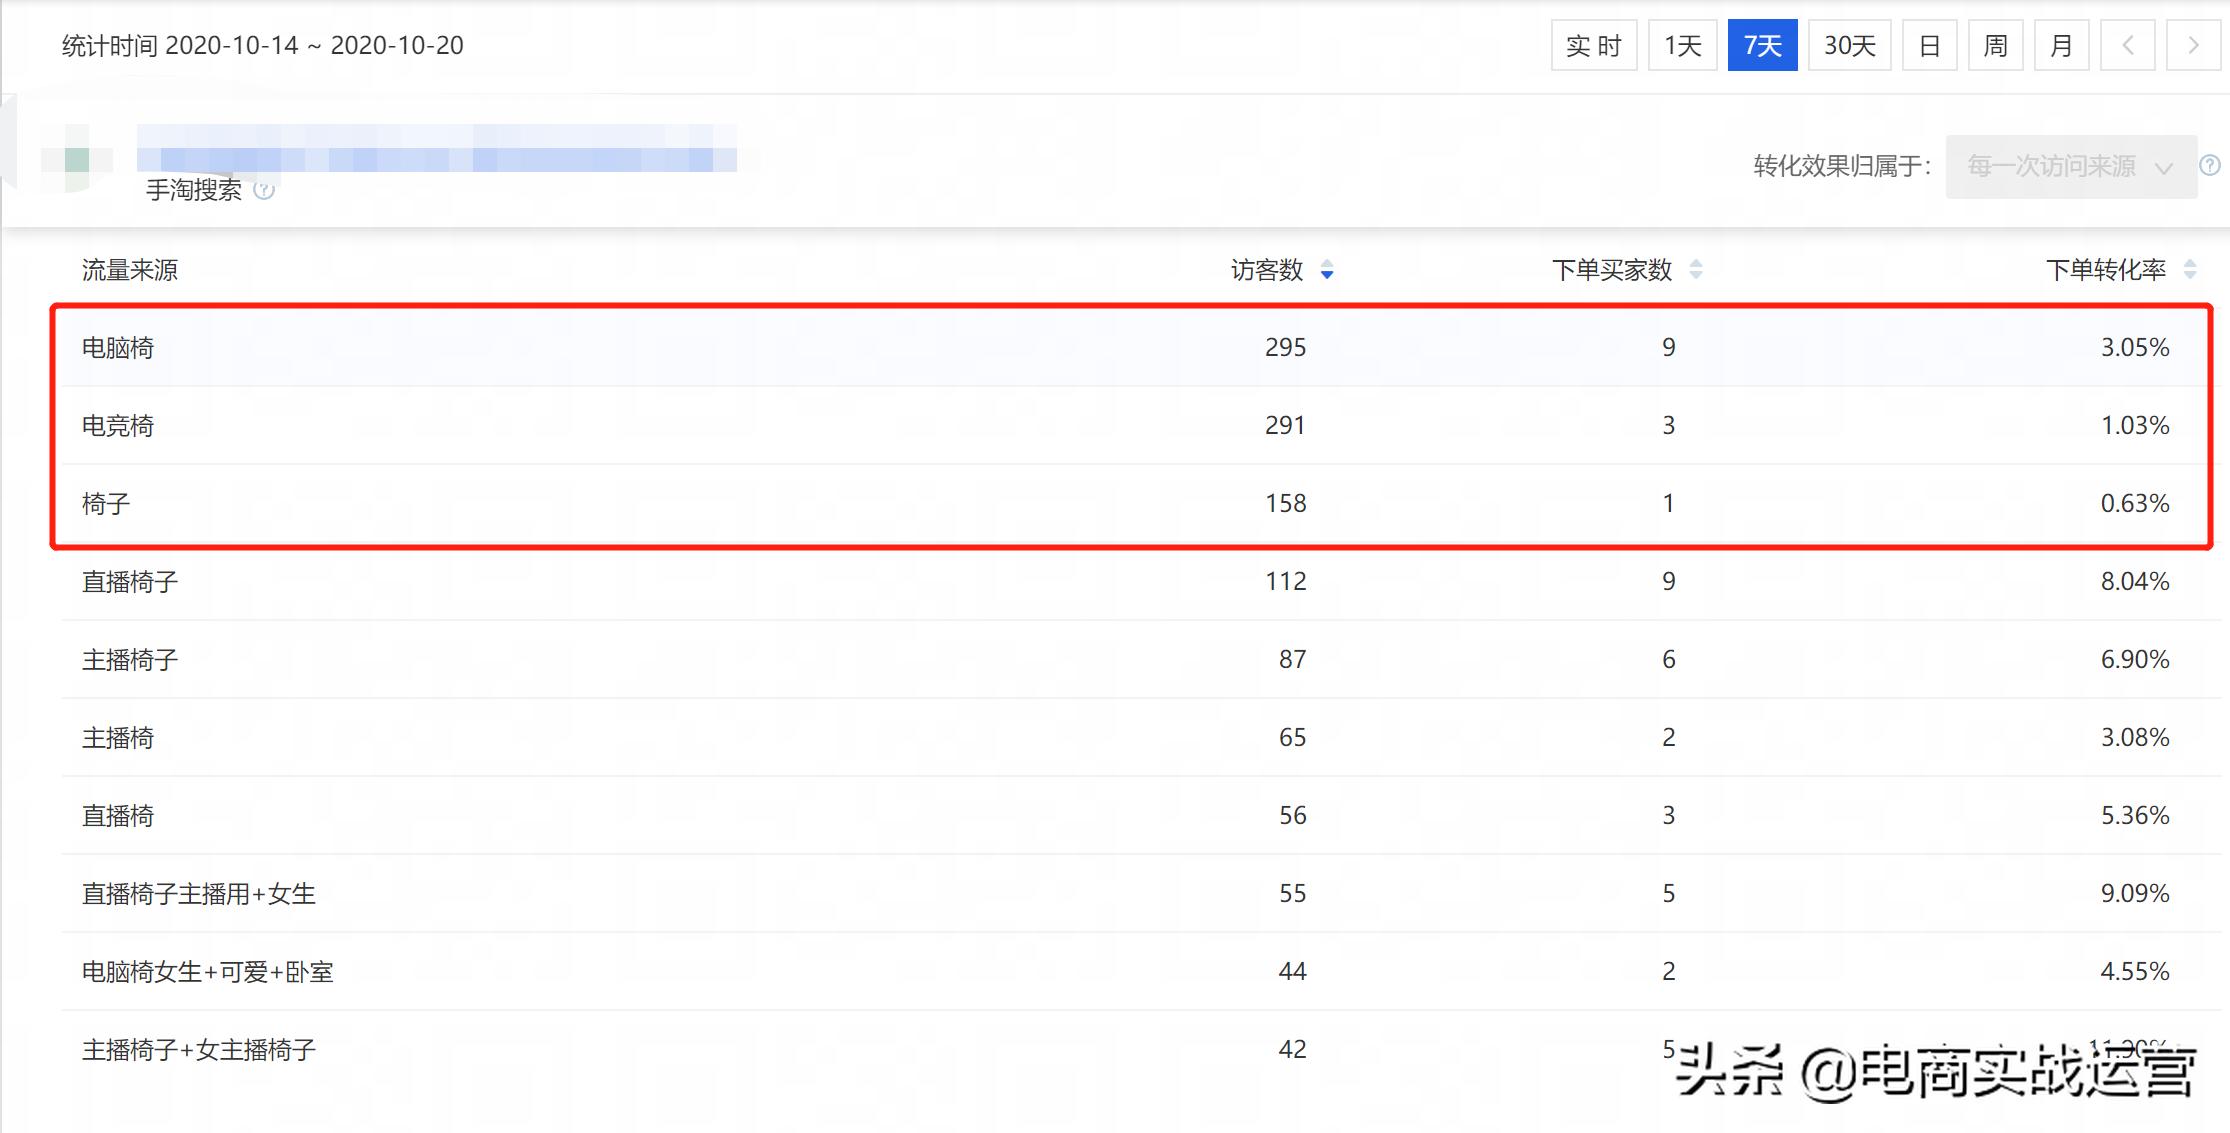Go to next period arrow
The image size is (2230, 1133).
click(2193, 45)
